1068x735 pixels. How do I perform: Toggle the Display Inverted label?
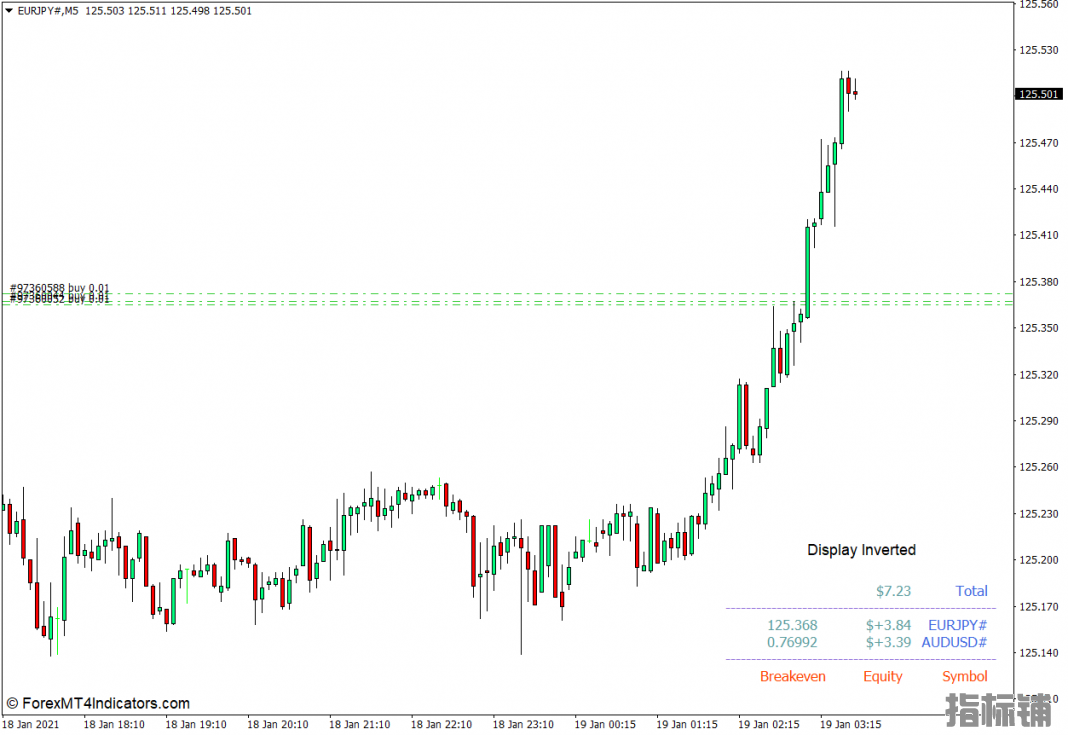pyautogui.click(x=861, y=550)
